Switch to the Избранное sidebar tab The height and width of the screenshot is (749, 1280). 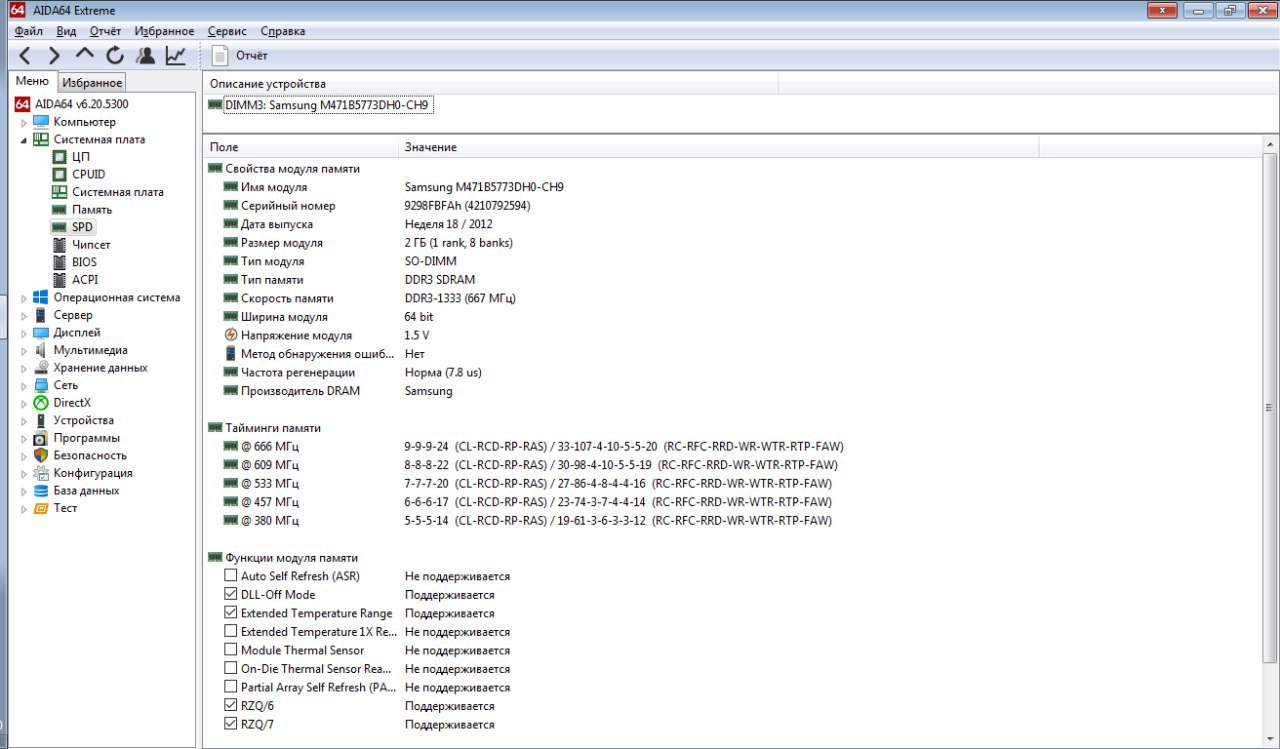pyautogui.click(x=92, y=83)
